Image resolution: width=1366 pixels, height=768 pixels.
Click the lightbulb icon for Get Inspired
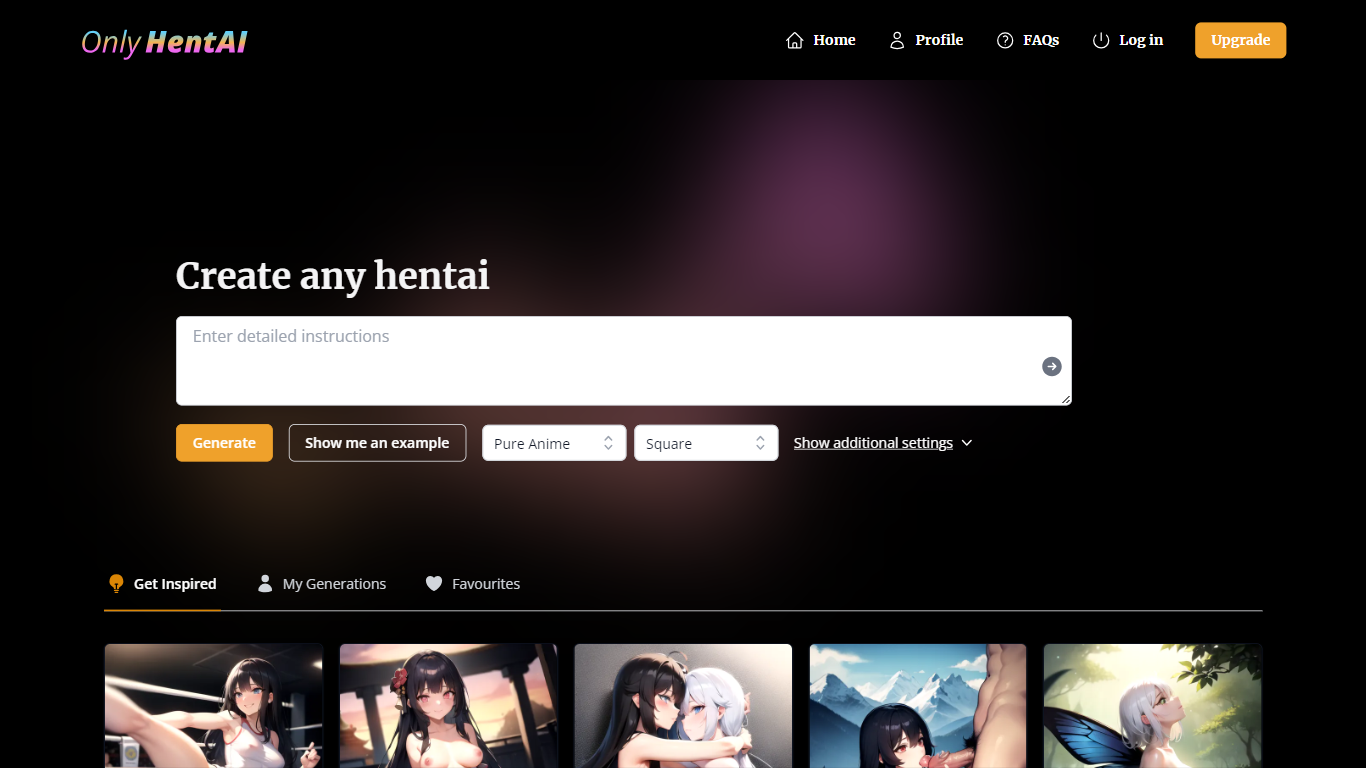[x=116, y=584]
